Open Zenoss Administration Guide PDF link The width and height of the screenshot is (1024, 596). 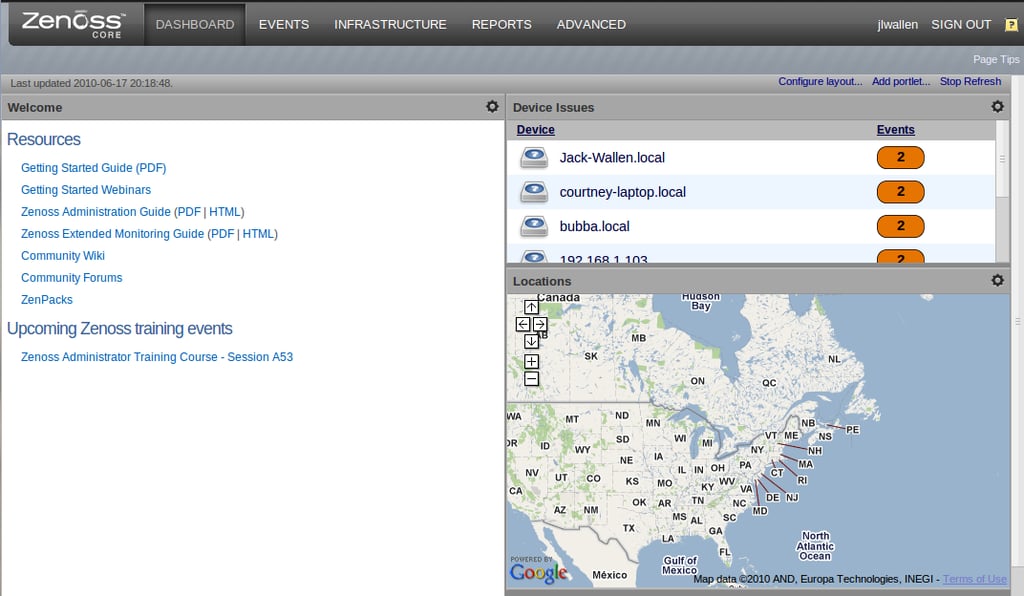tap(189, 212)
